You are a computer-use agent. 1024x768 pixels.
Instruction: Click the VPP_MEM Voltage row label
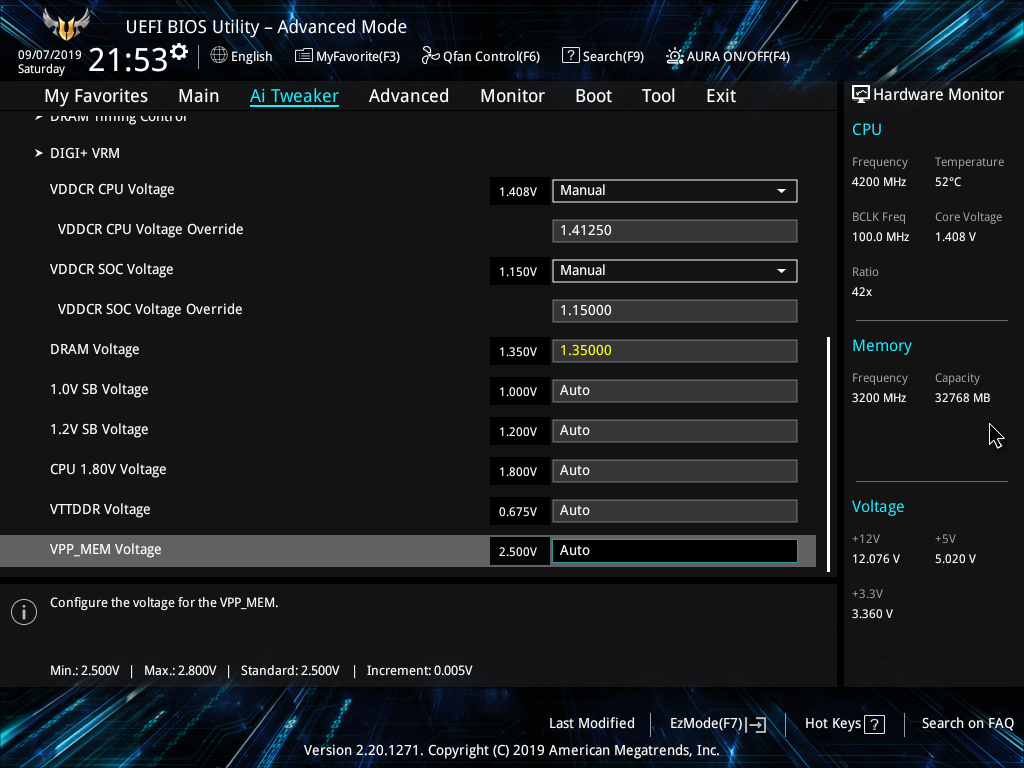click(x=105, y=549)
